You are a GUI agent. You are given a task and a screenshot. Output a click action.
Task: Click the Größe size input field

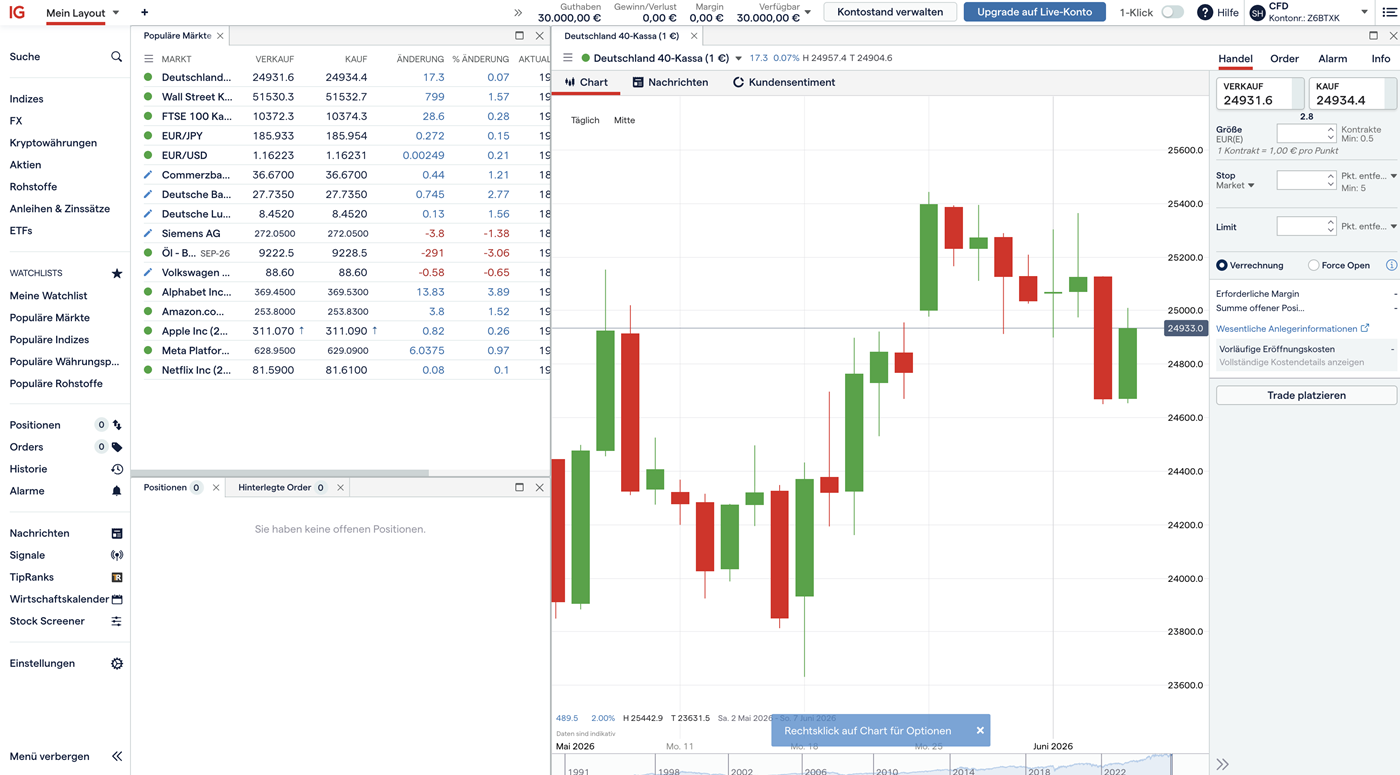click(x=1300, y=132)
